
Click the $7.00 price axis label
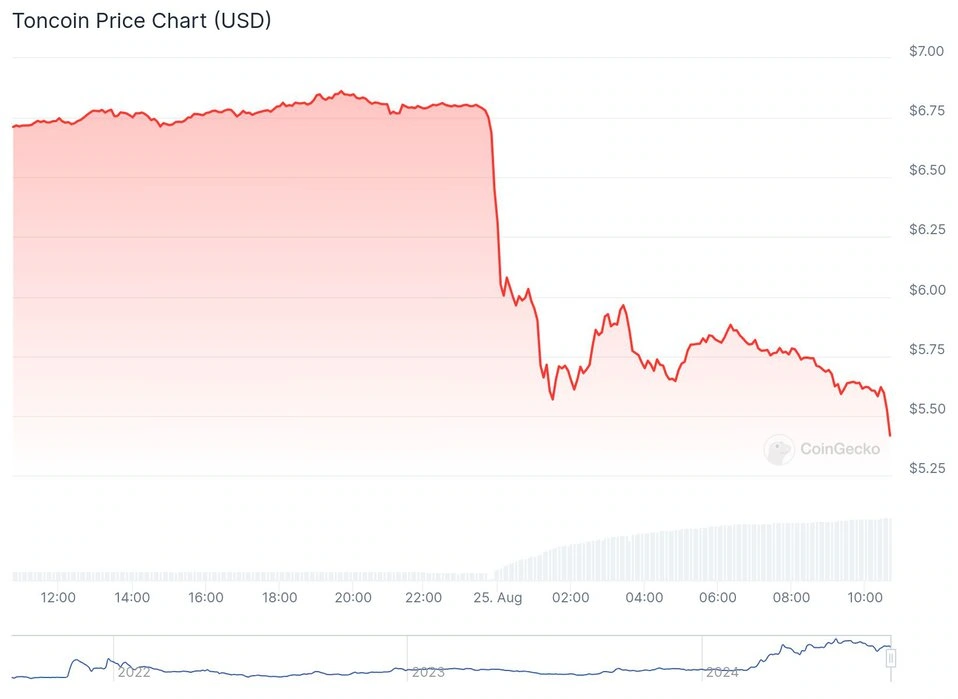(925, 51)
